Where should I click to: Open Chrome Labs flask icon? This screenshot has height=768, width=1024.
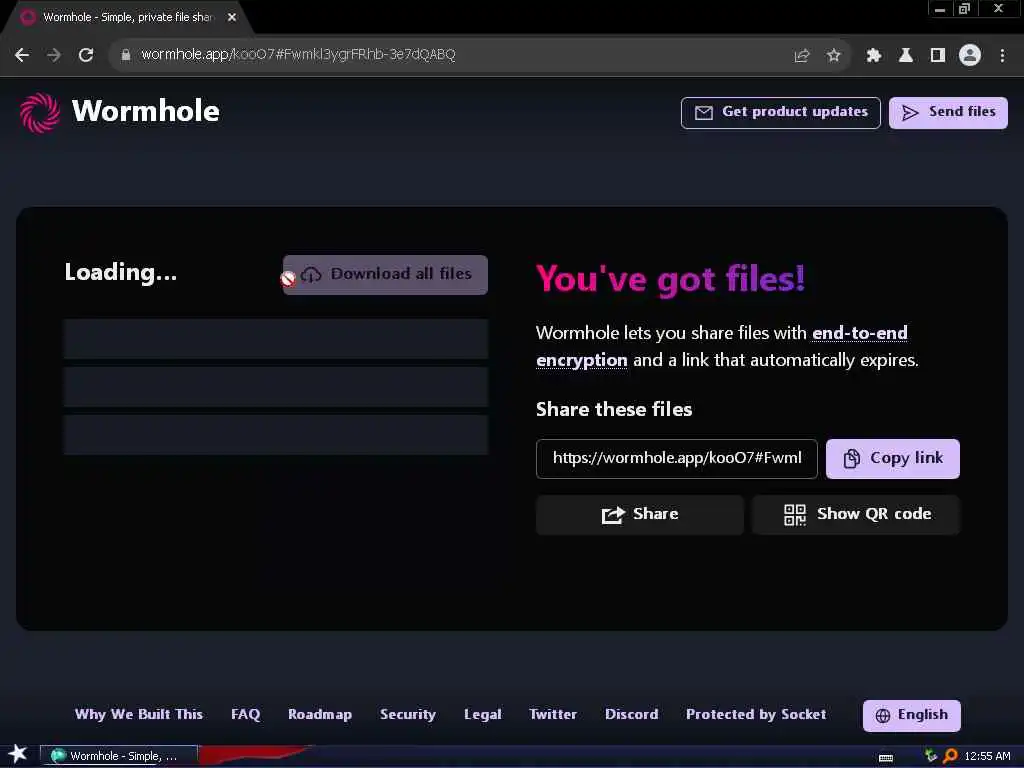click(906, 56)
